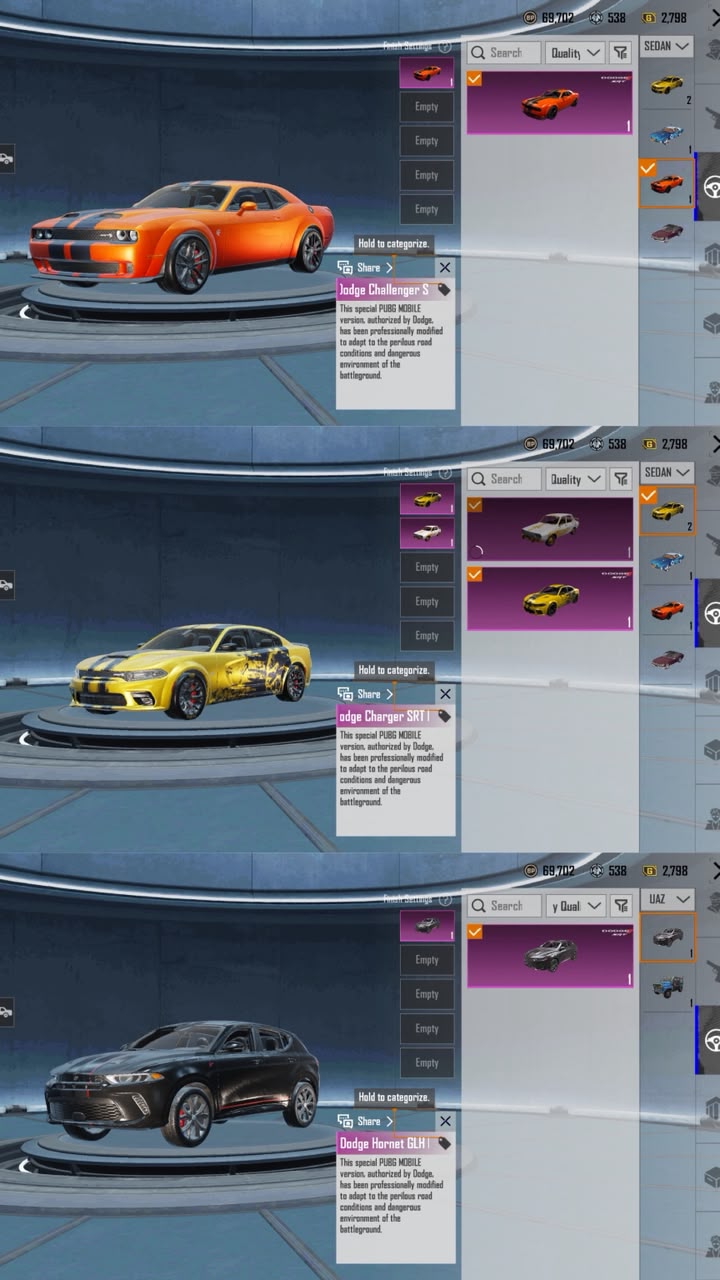Click the car icon at the Challenger screen's left edge
720x1280 pixels.
pyautogui.click(x=6, y=158)
